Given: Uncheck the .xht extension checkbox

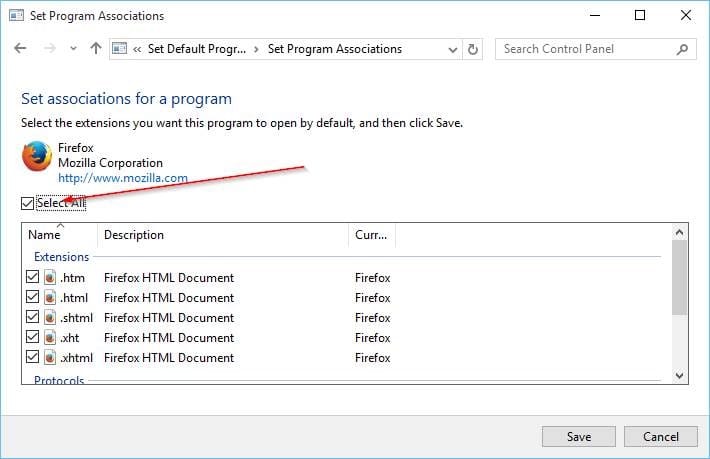Looking at the screenshot, I should point(32,336).
